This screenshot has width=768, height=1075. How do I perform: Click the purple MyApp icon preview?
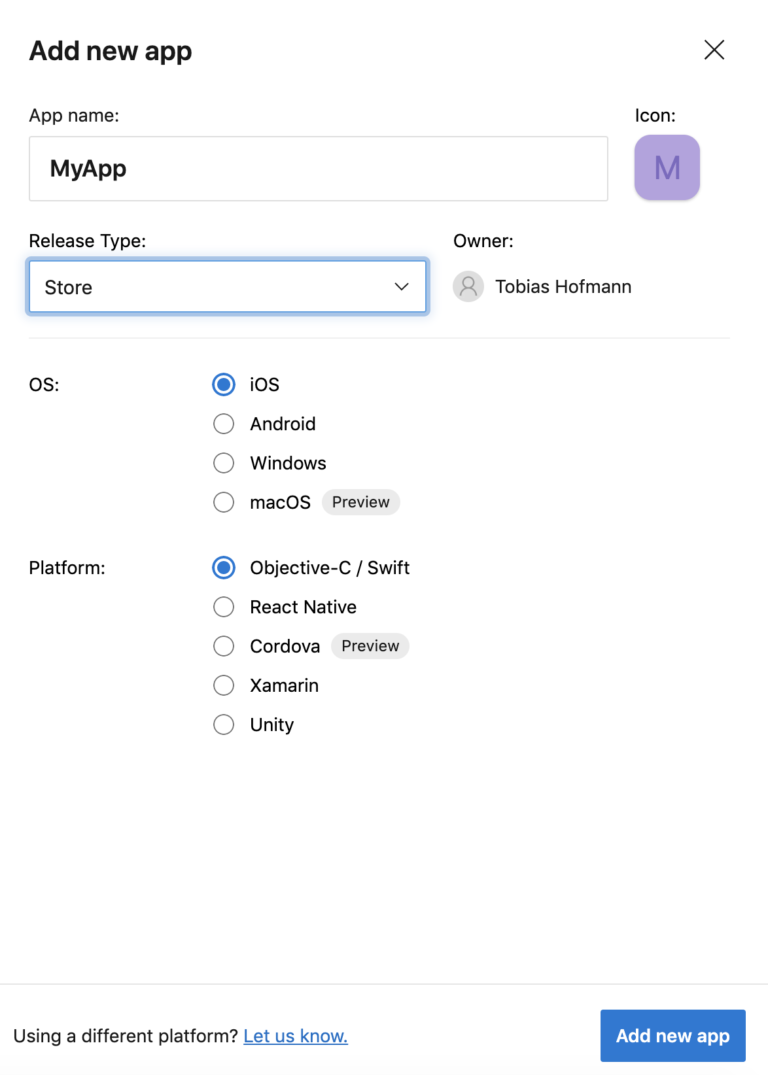point(666,167)
